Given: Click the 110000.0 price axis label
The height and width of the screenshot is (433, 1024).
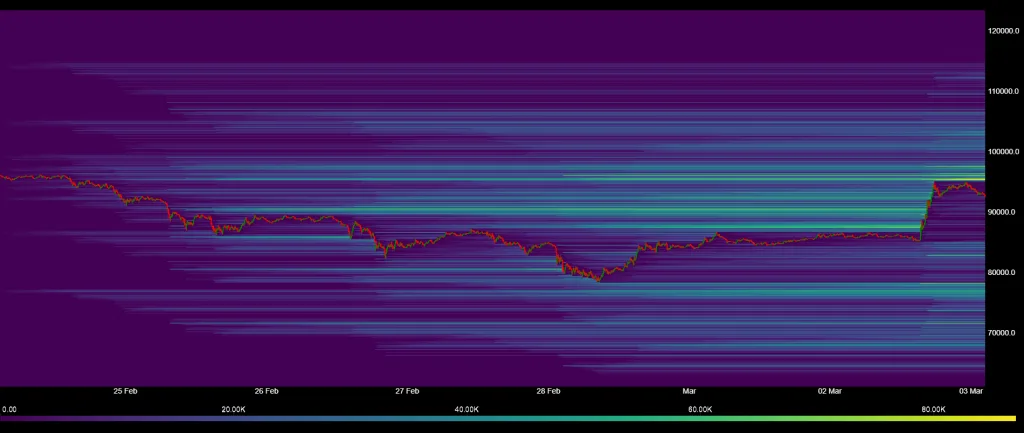Looking at the screenshot, I should click(x=1004, y=91).
